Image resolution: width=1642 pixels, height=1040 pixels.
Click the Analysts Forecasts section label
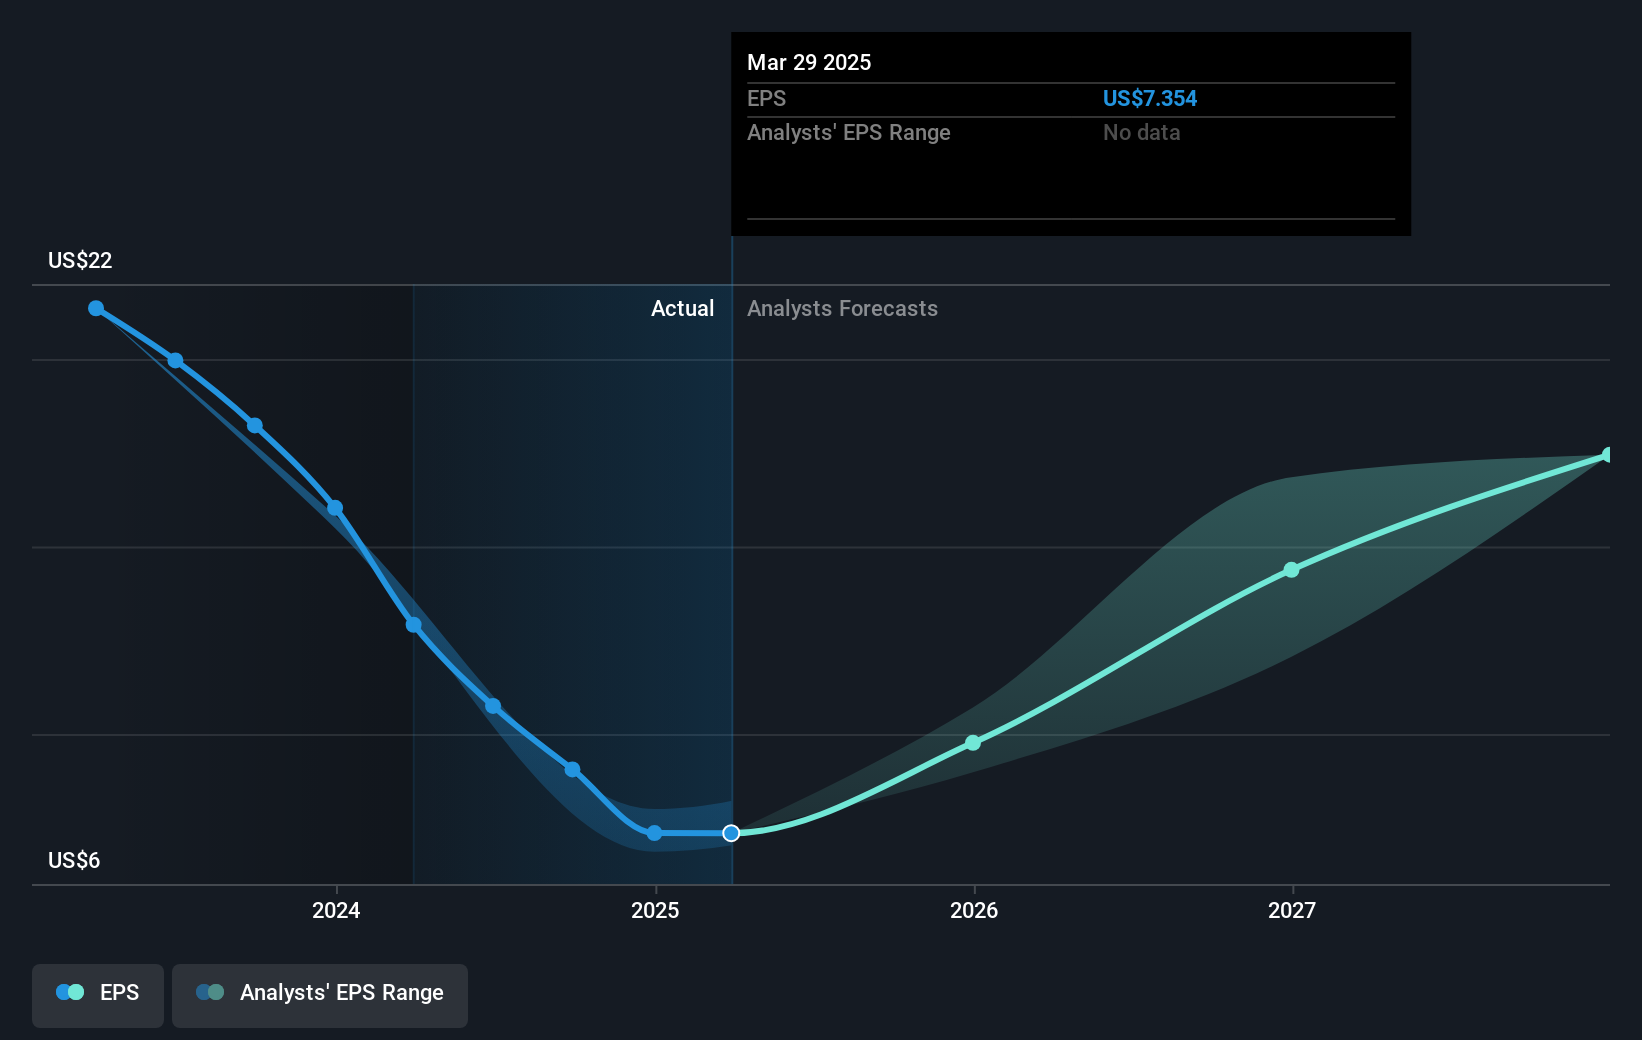pos(842,308)
